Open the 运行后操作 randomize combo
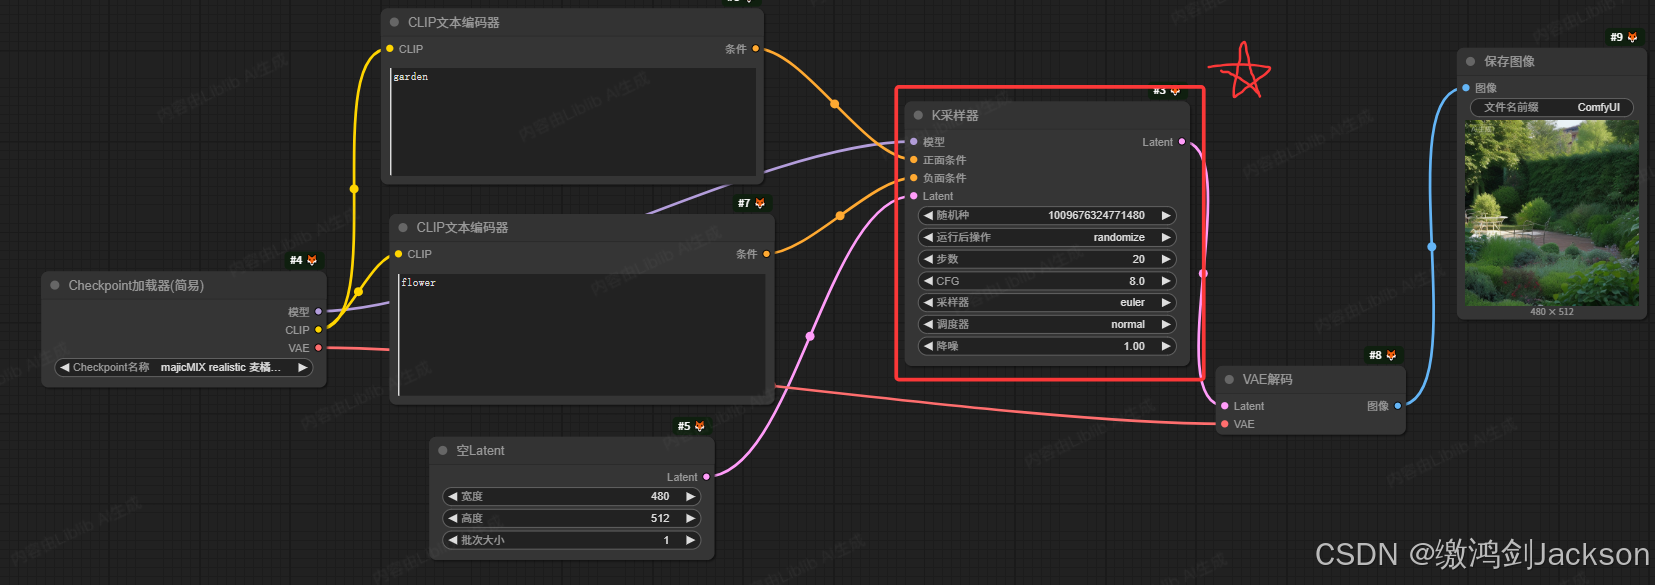Screen dimensions: 1655x585 1047,237
